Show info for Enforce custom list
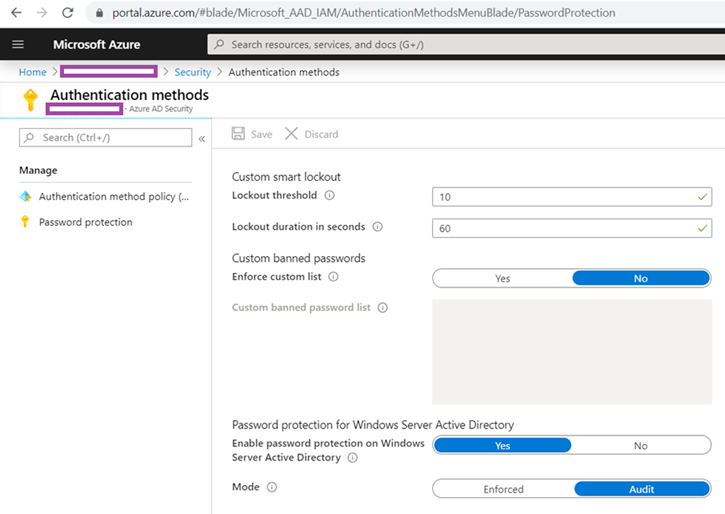725x514 pixels. tap(333, 277)
